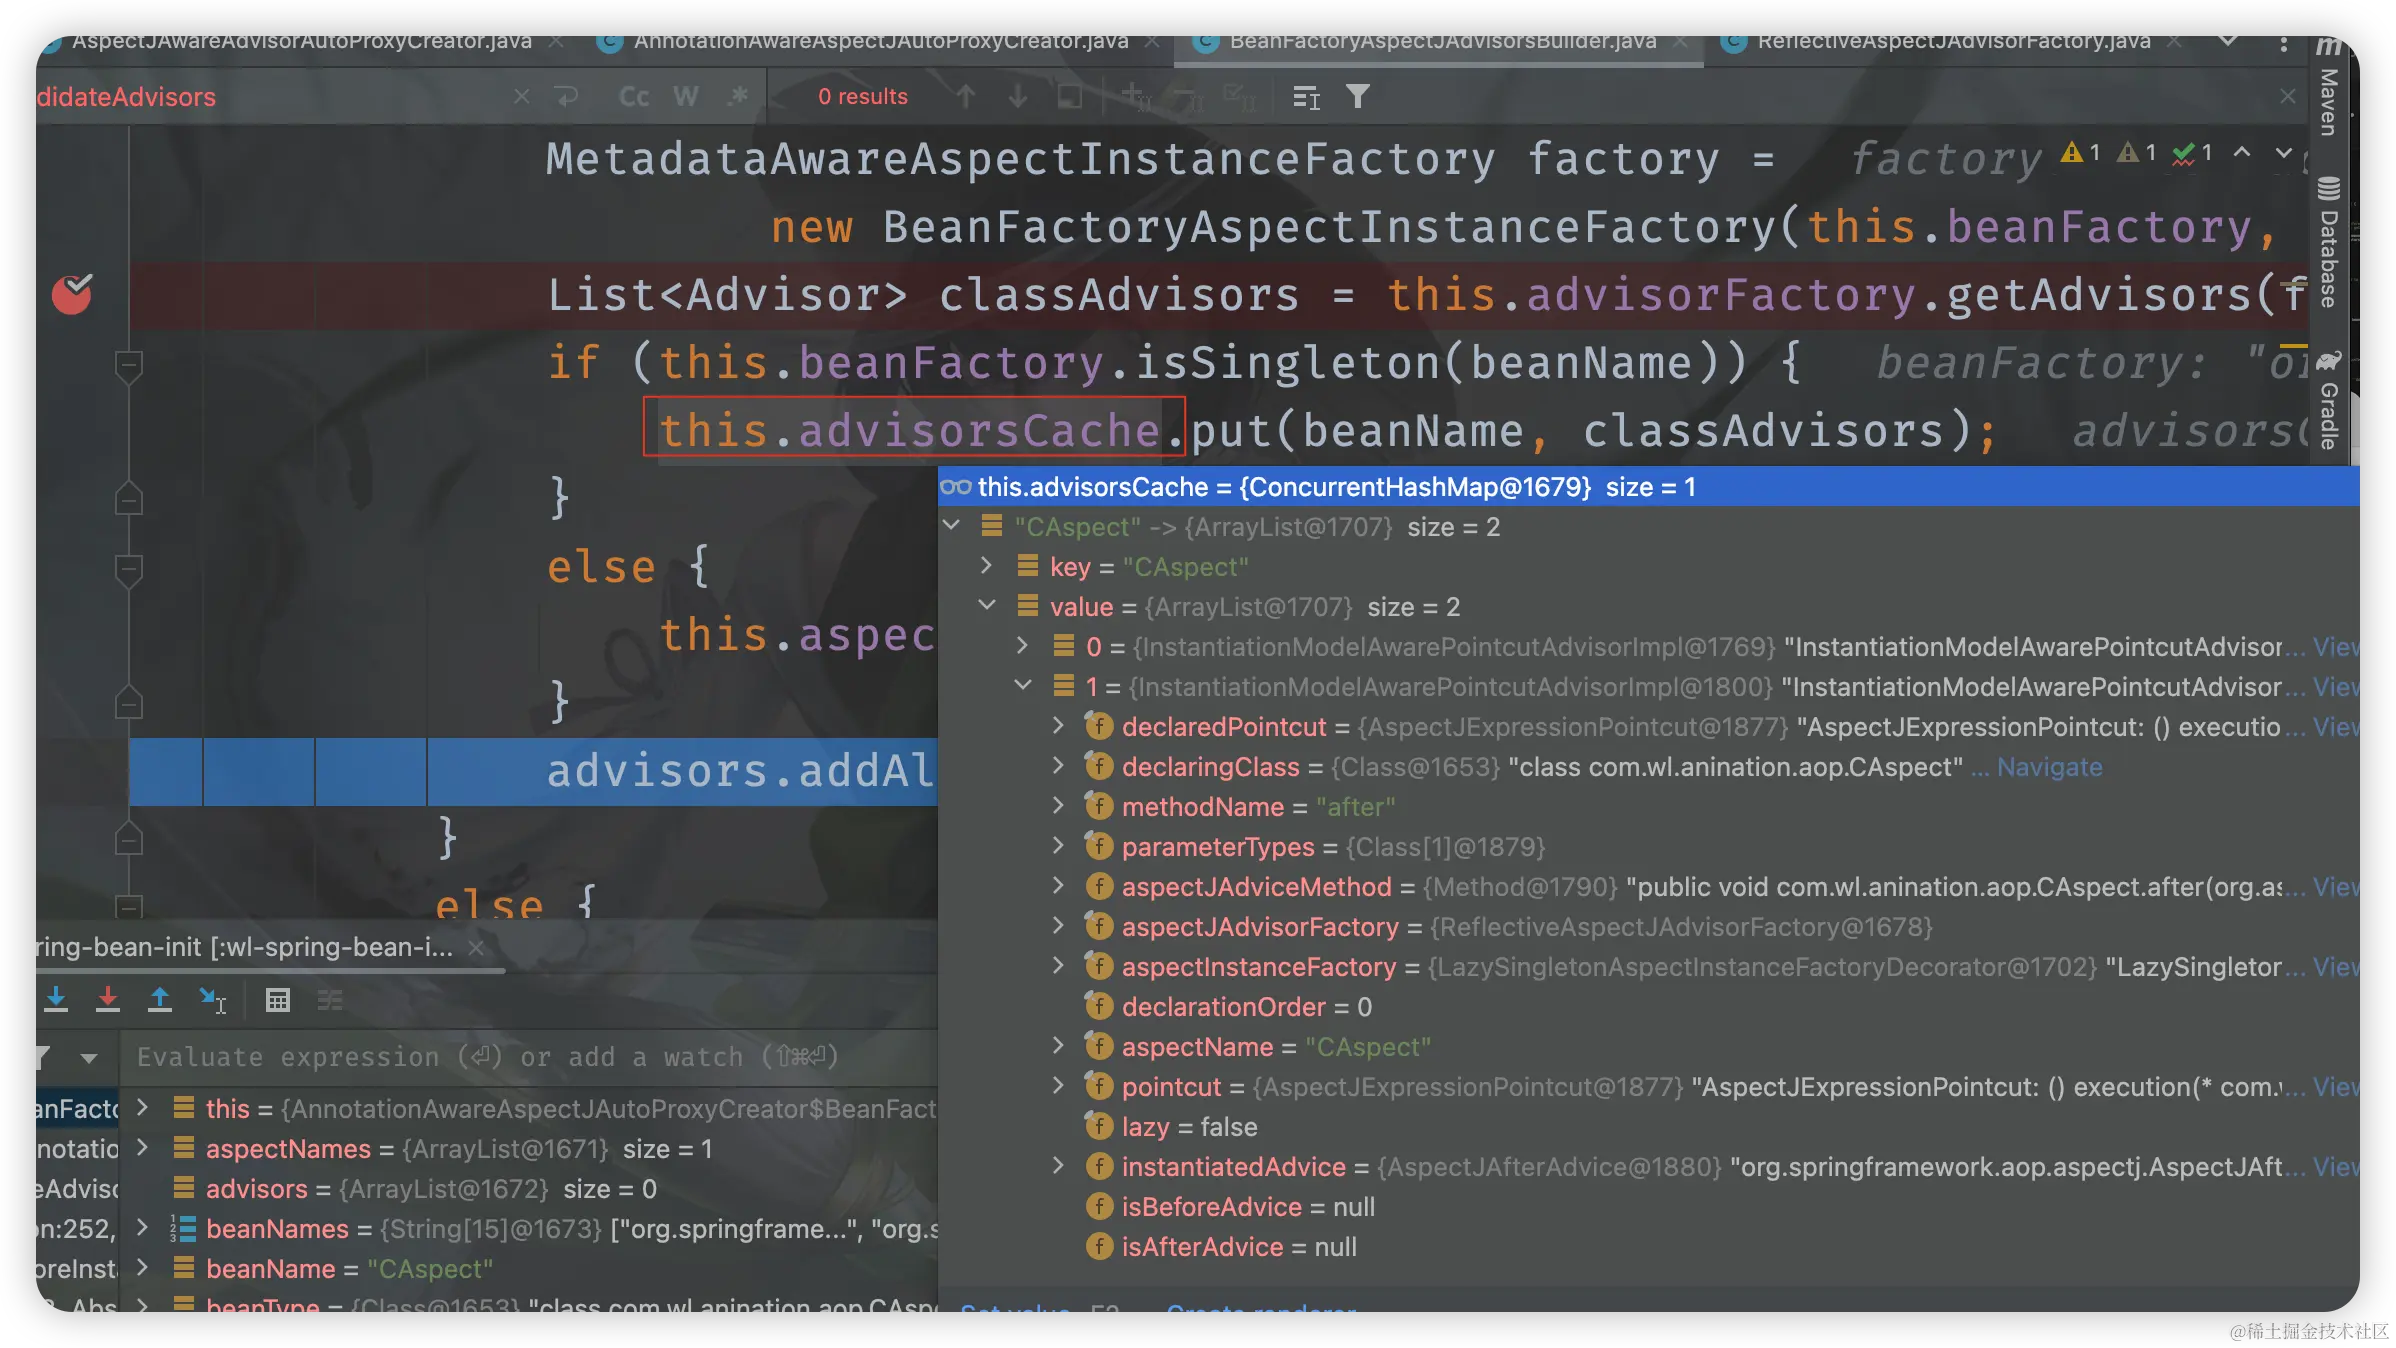Click Step Into debugger button
Image resolution: width=2396 pixels, height=1348 pixels.
[x=56, y=999]
